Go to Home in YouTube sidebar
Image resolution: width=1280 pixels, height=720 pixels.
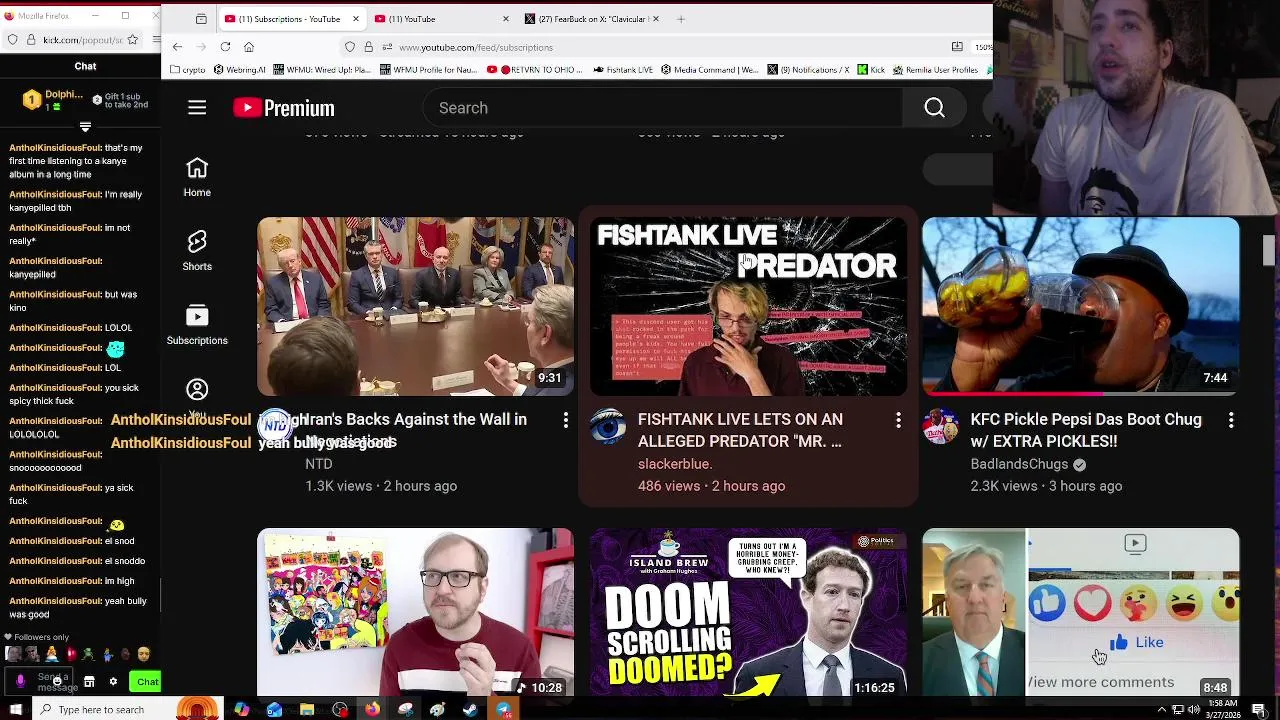197,178
